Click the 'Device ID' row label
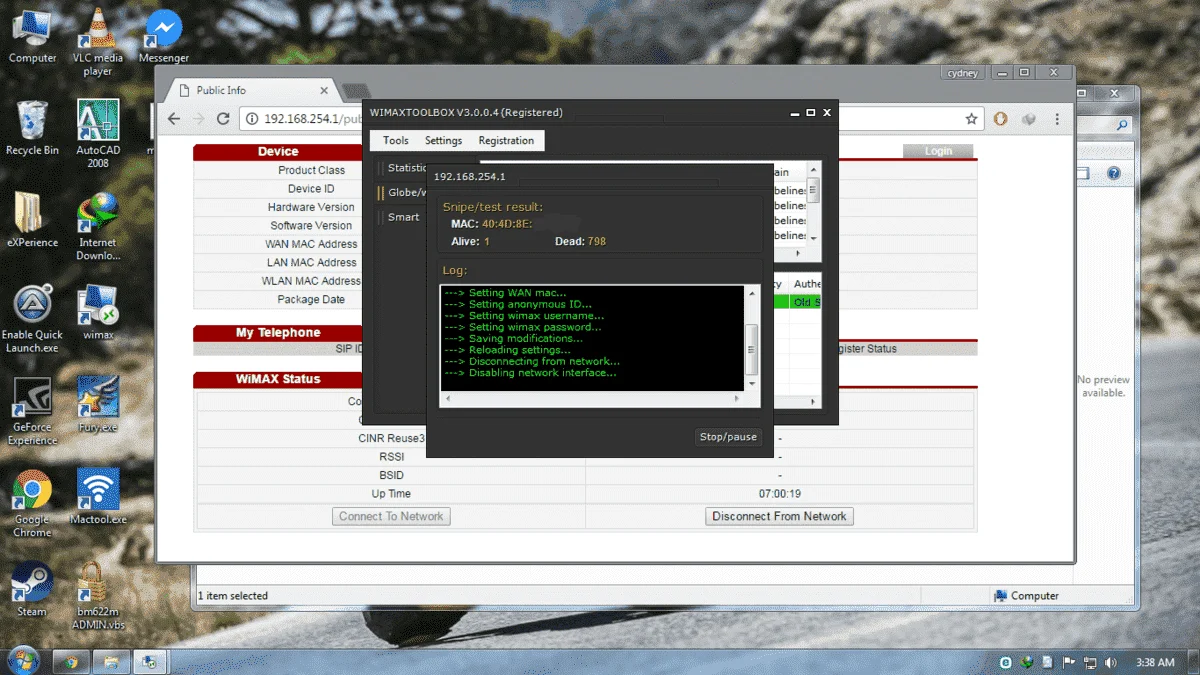The image size is (1200, 675). coord(311,188)
